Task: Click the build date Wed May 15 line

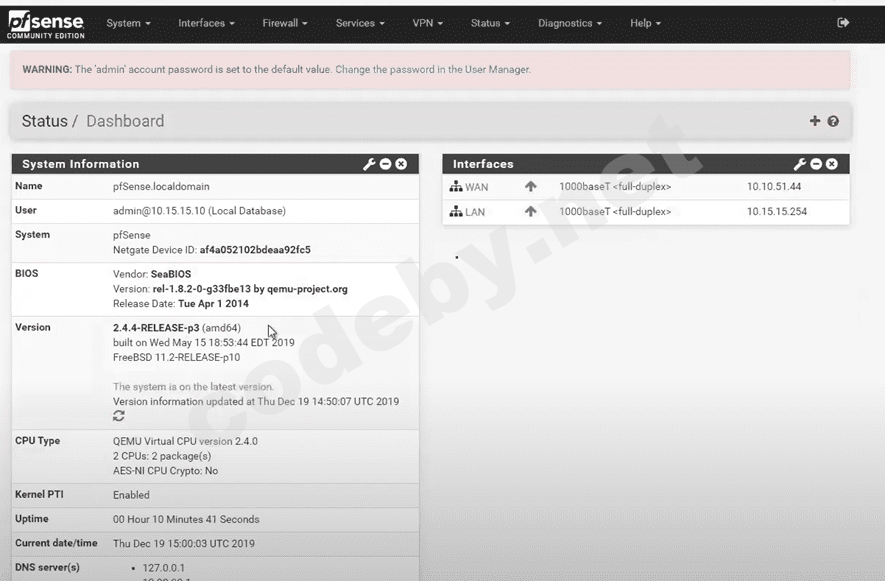Action: point(204,342)
